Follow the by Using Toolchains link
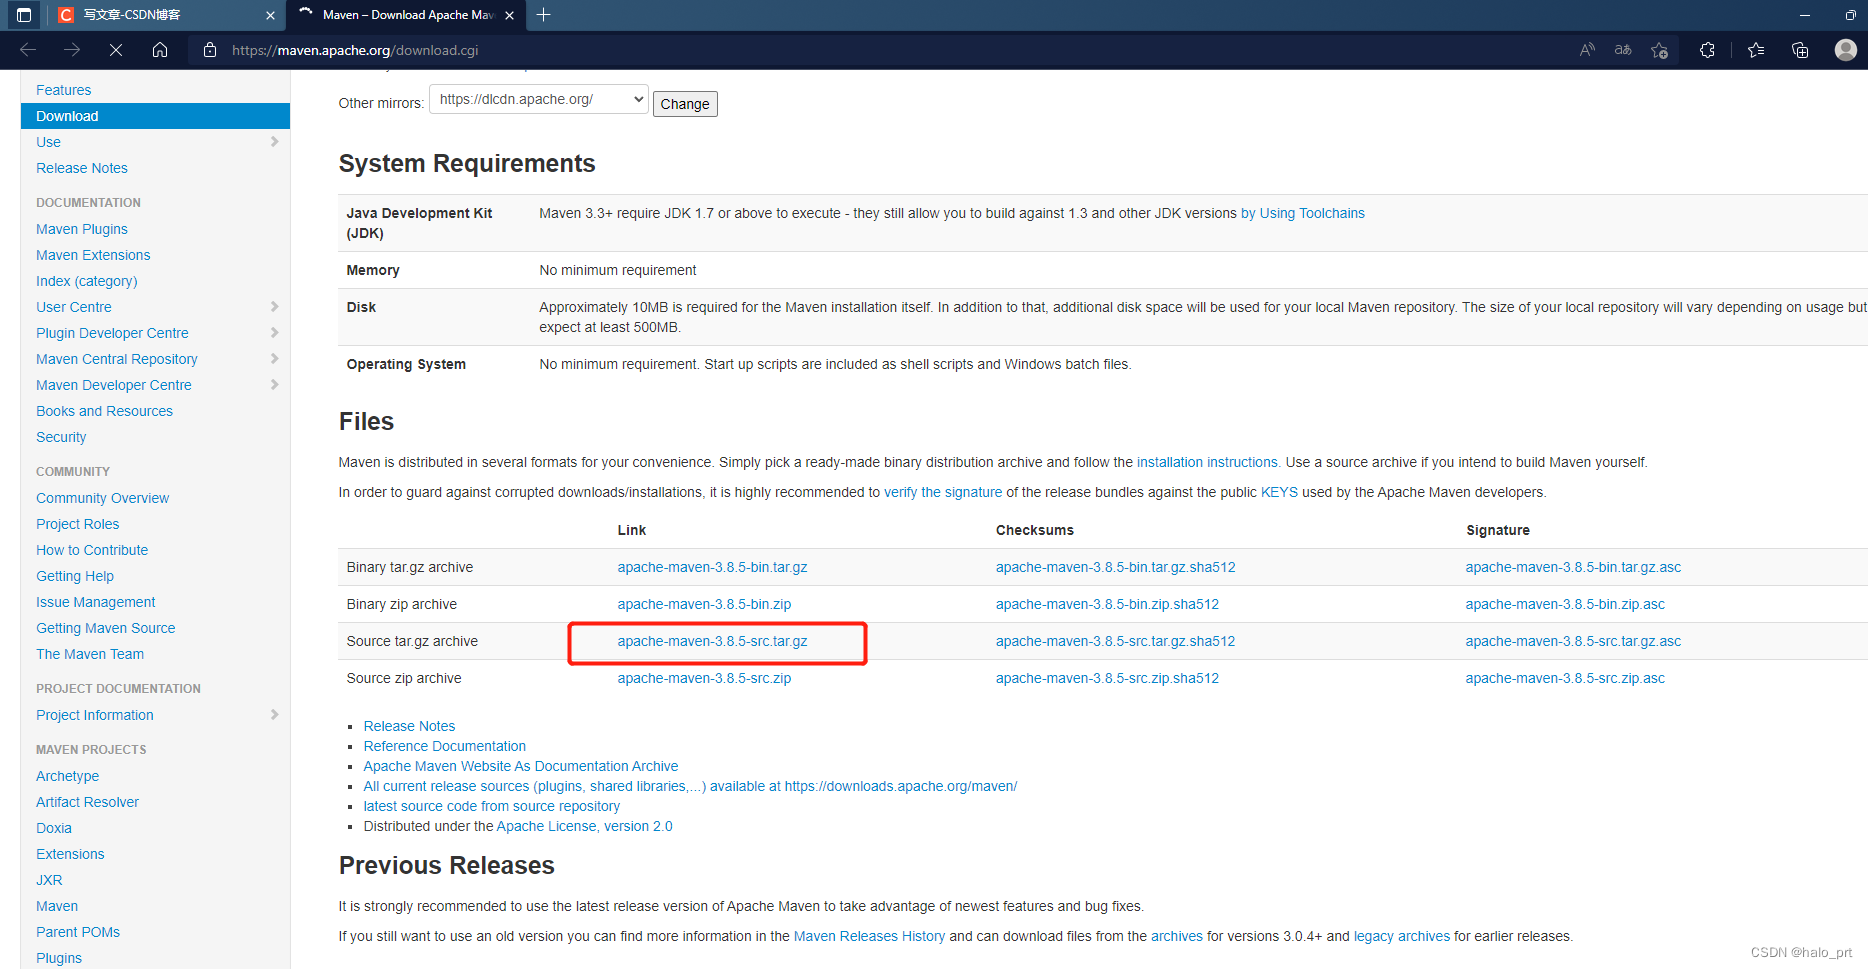 tap(1302, 213)
